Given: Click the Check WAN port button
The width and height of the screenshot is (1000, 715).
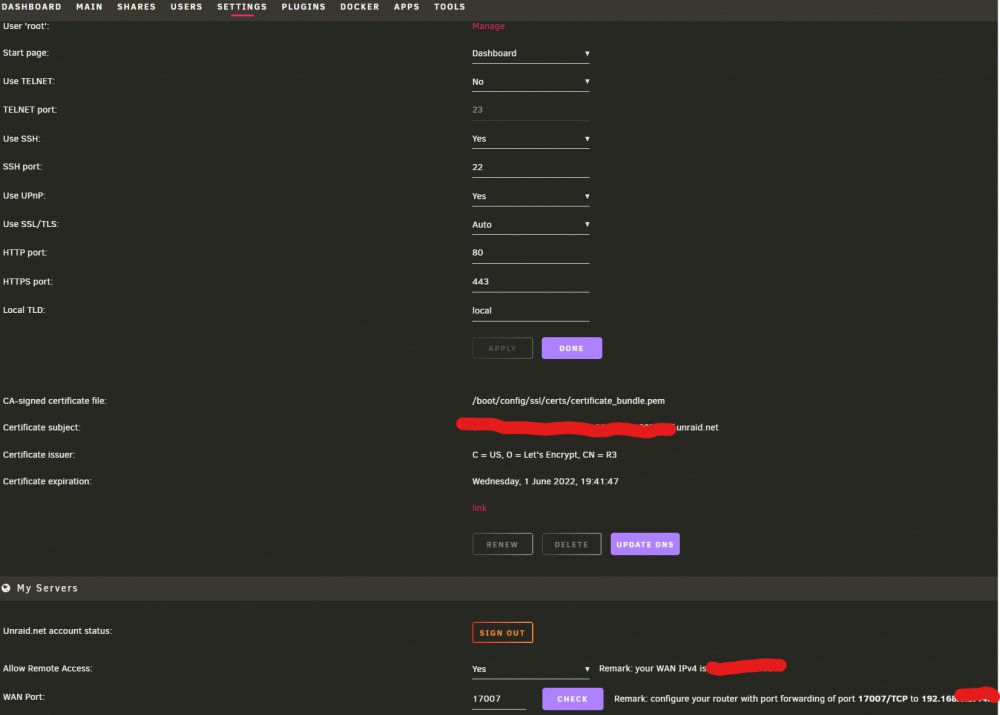Looking at the screenshot, I should pyautogui.click(x=573, y=699).
